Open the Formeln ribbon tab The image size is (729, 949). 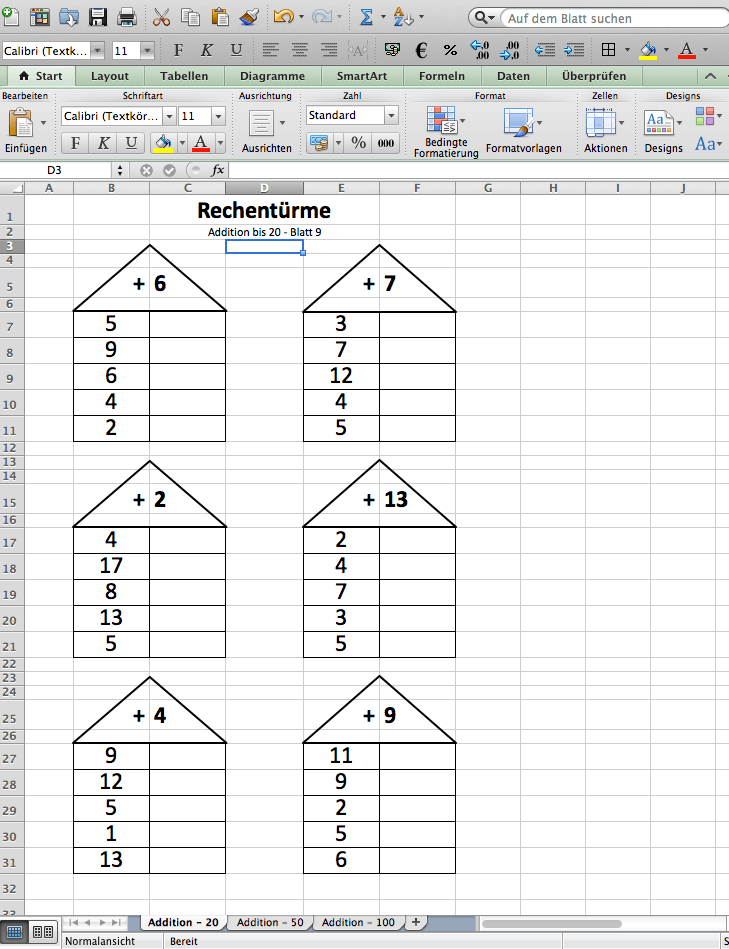[442, 76]
